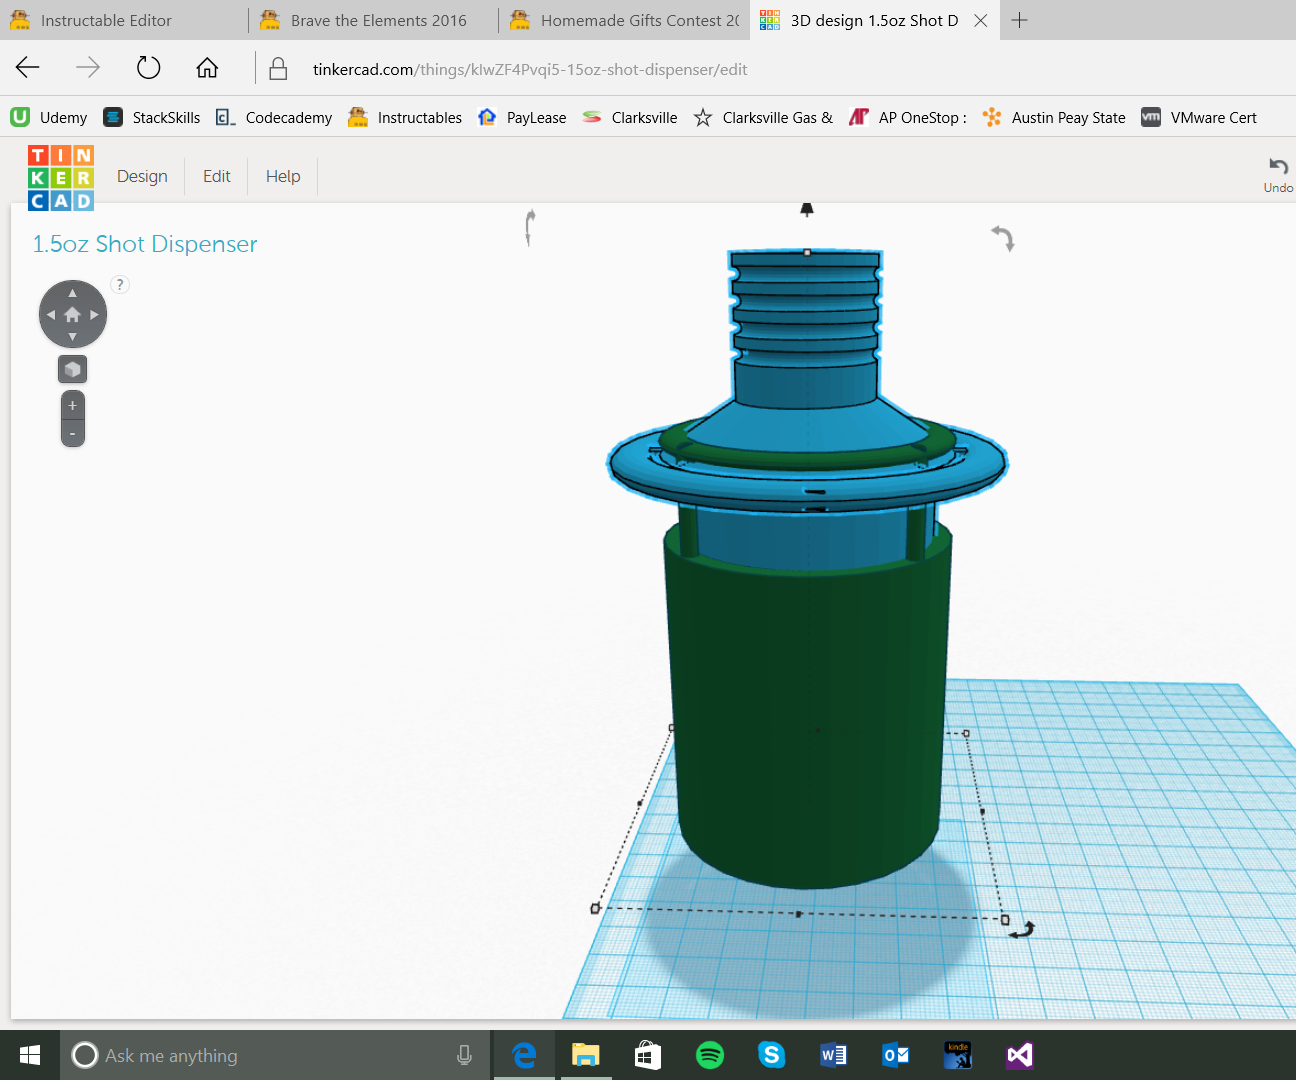Click the Undo arrow icon

[1278, 167]
